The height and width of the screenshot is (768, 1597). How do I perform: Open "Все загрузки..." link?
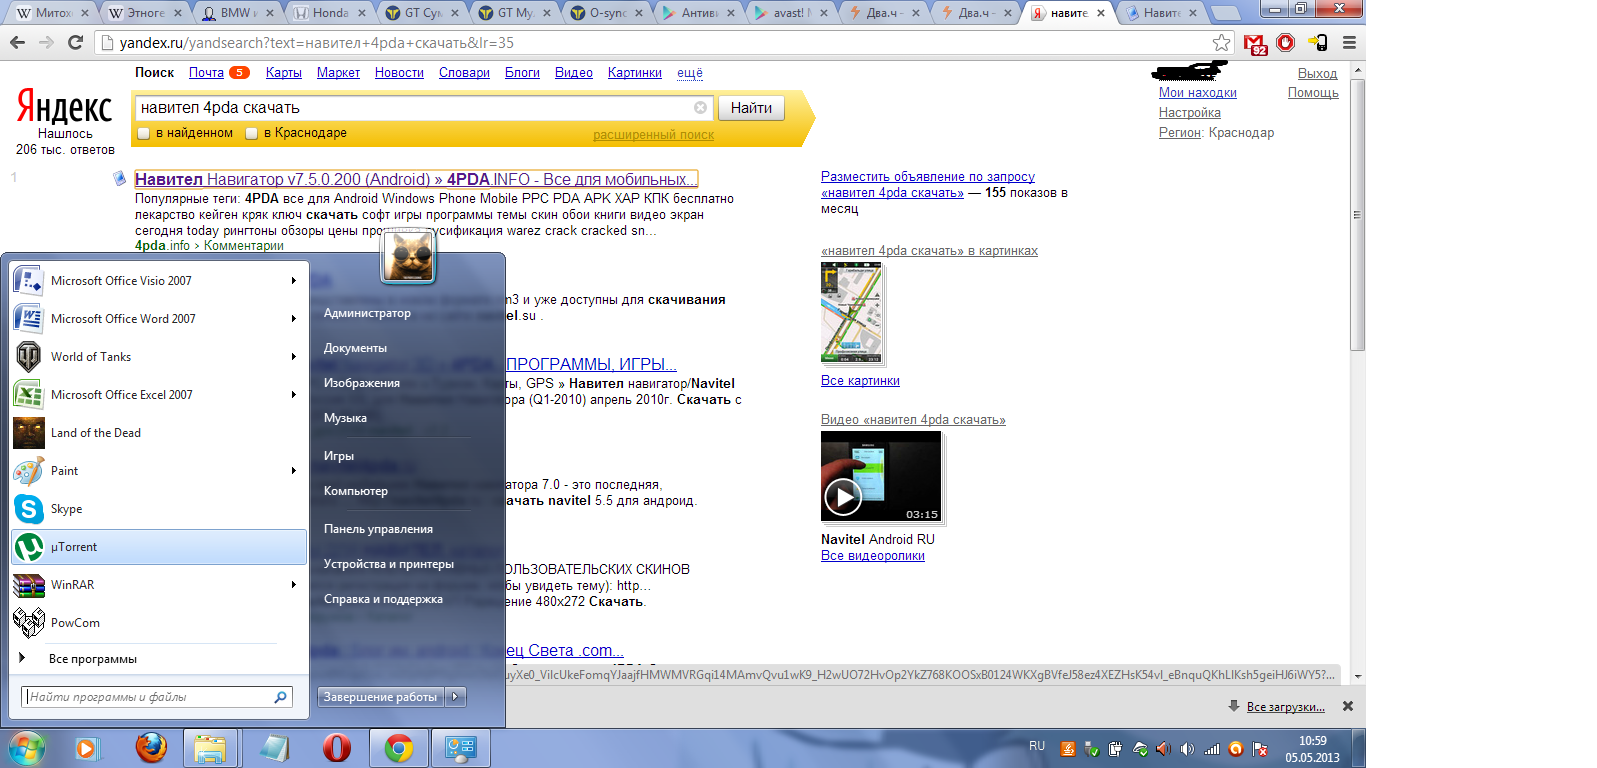click(1286, 707)
